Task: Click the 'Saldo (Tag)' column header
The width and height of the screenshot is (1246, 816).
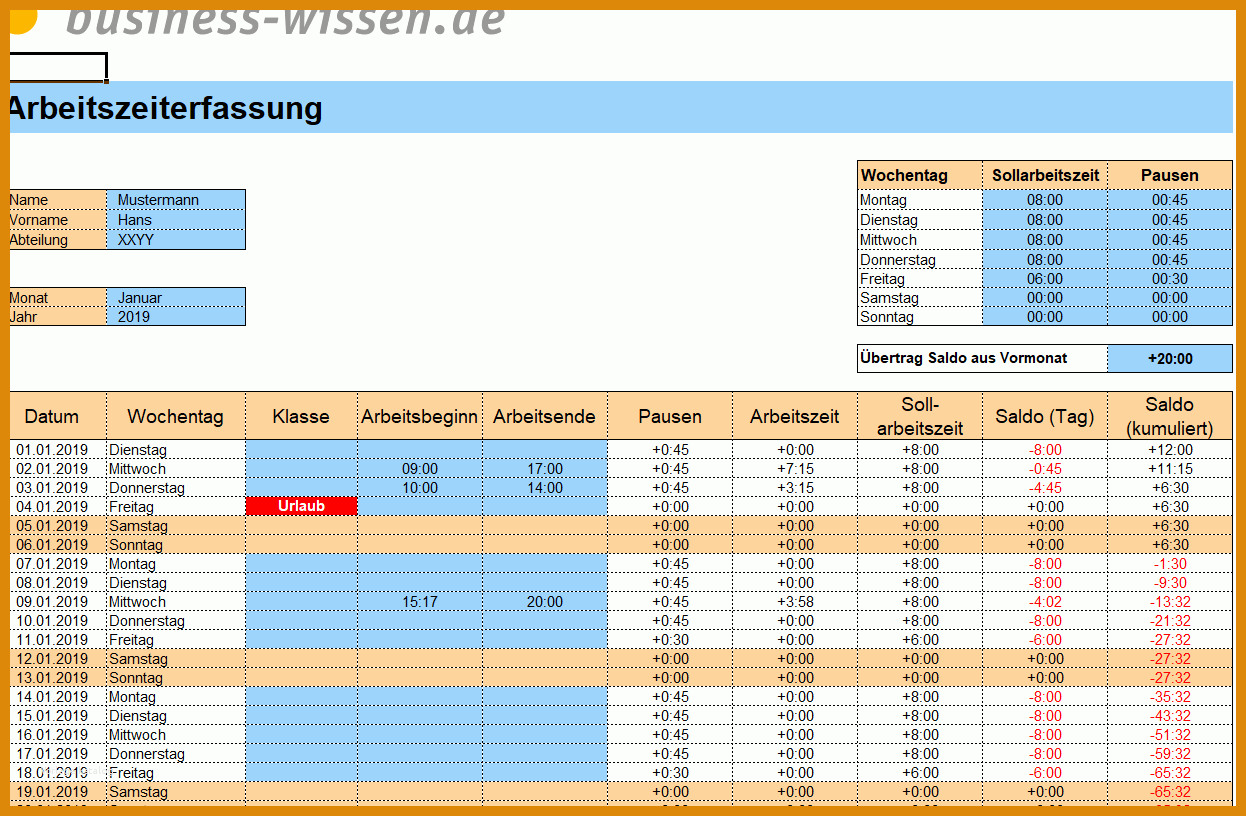Action: click(1045, 416)
